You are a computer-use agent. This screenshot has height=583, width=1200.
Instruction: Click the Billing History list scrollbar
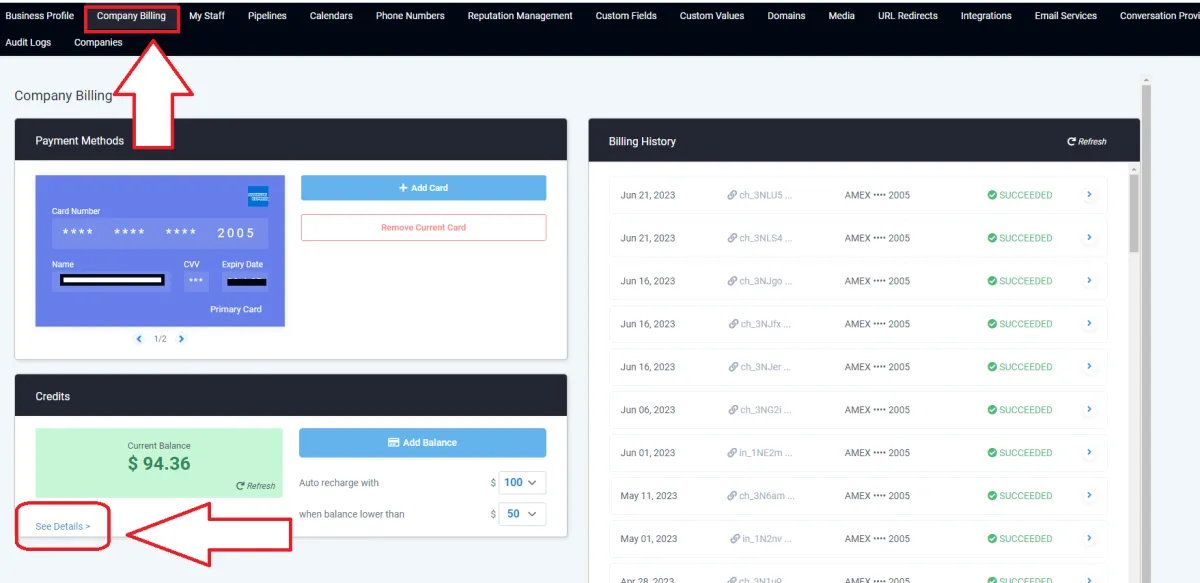click(x=1134, y=212)
